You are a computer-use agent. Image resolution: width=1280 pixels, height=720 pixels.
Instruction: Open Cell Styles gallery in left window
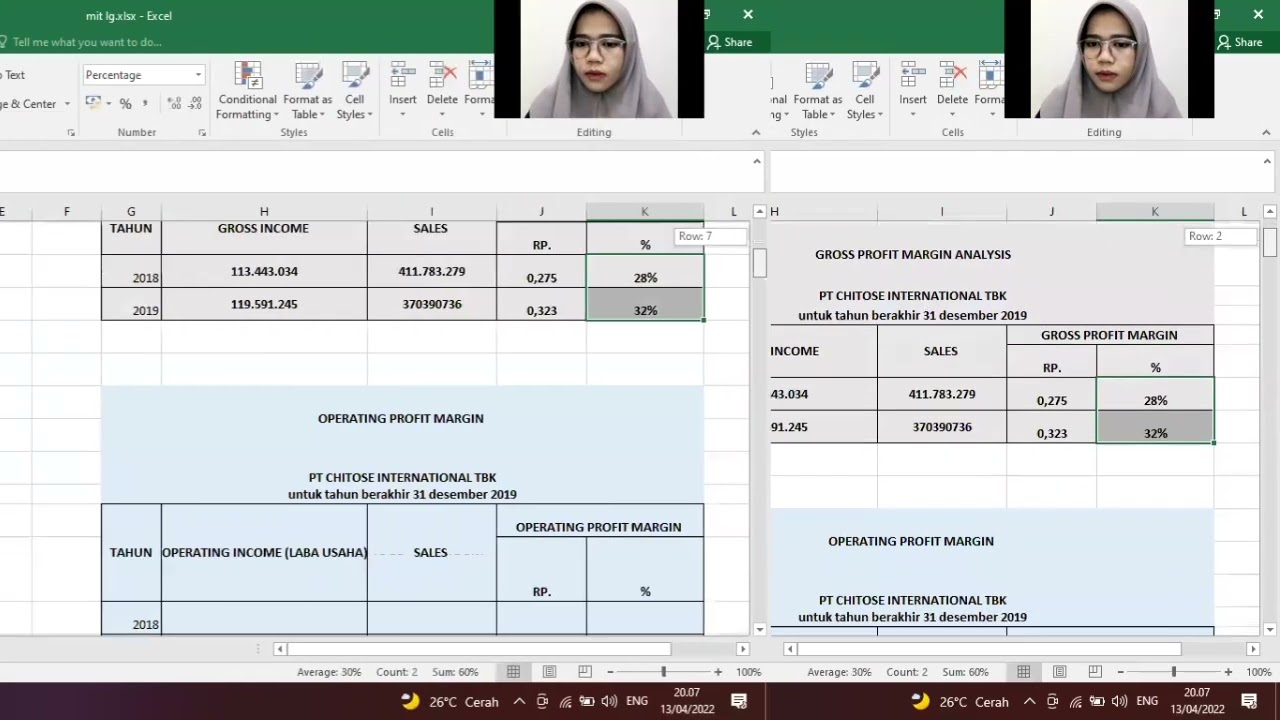[x=355, y=90]
